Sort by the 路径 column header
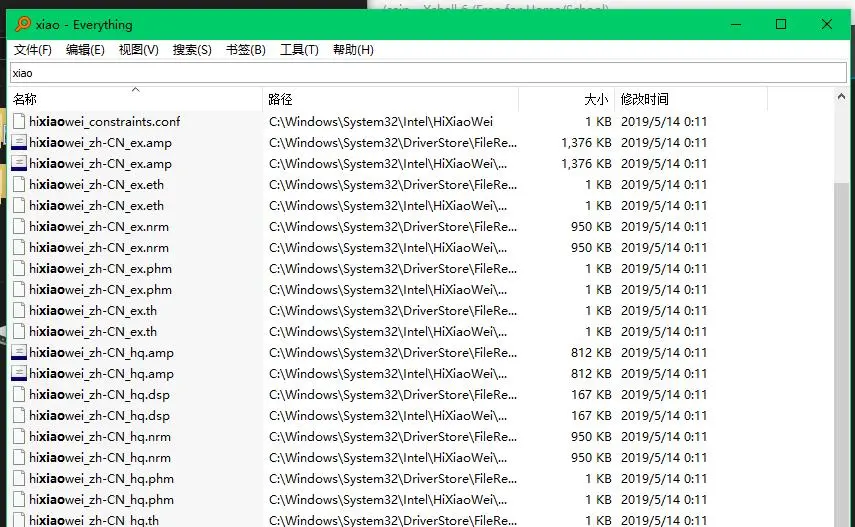Screen dimensions: 855x527 pyautogui.click(x=390, y=99)
